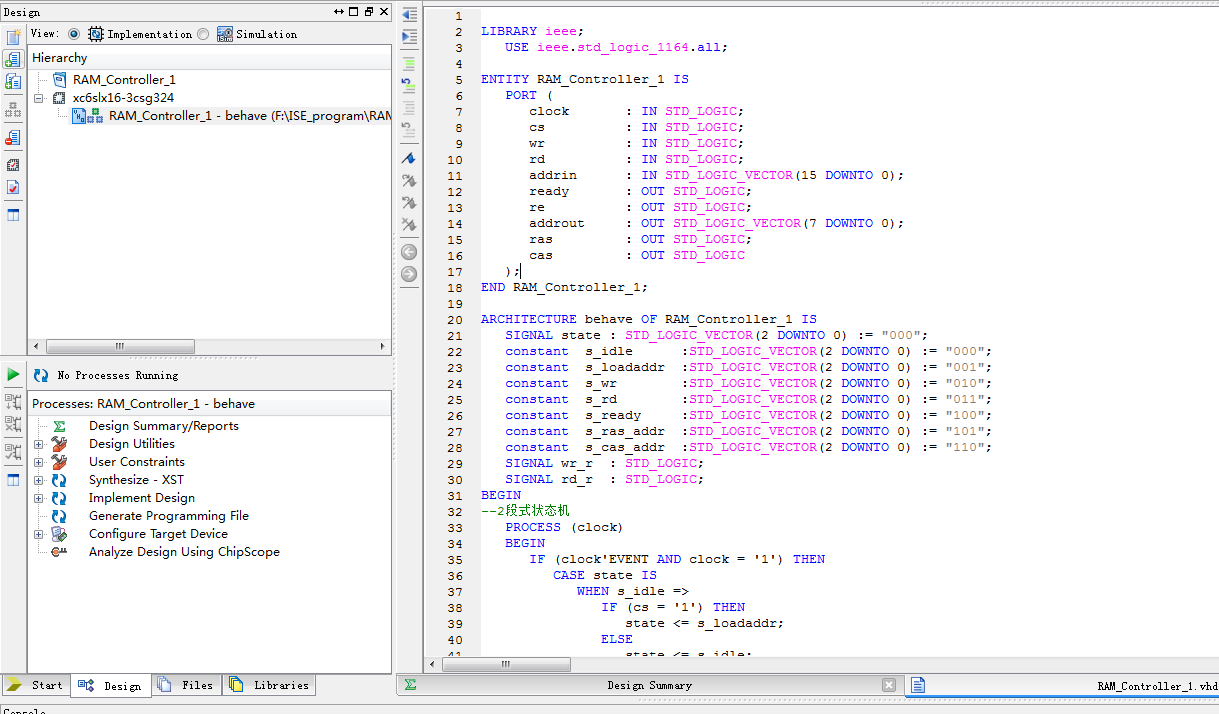
Task: Click the Analyze Design Using ChipScope icon
Action: point(60,552)
